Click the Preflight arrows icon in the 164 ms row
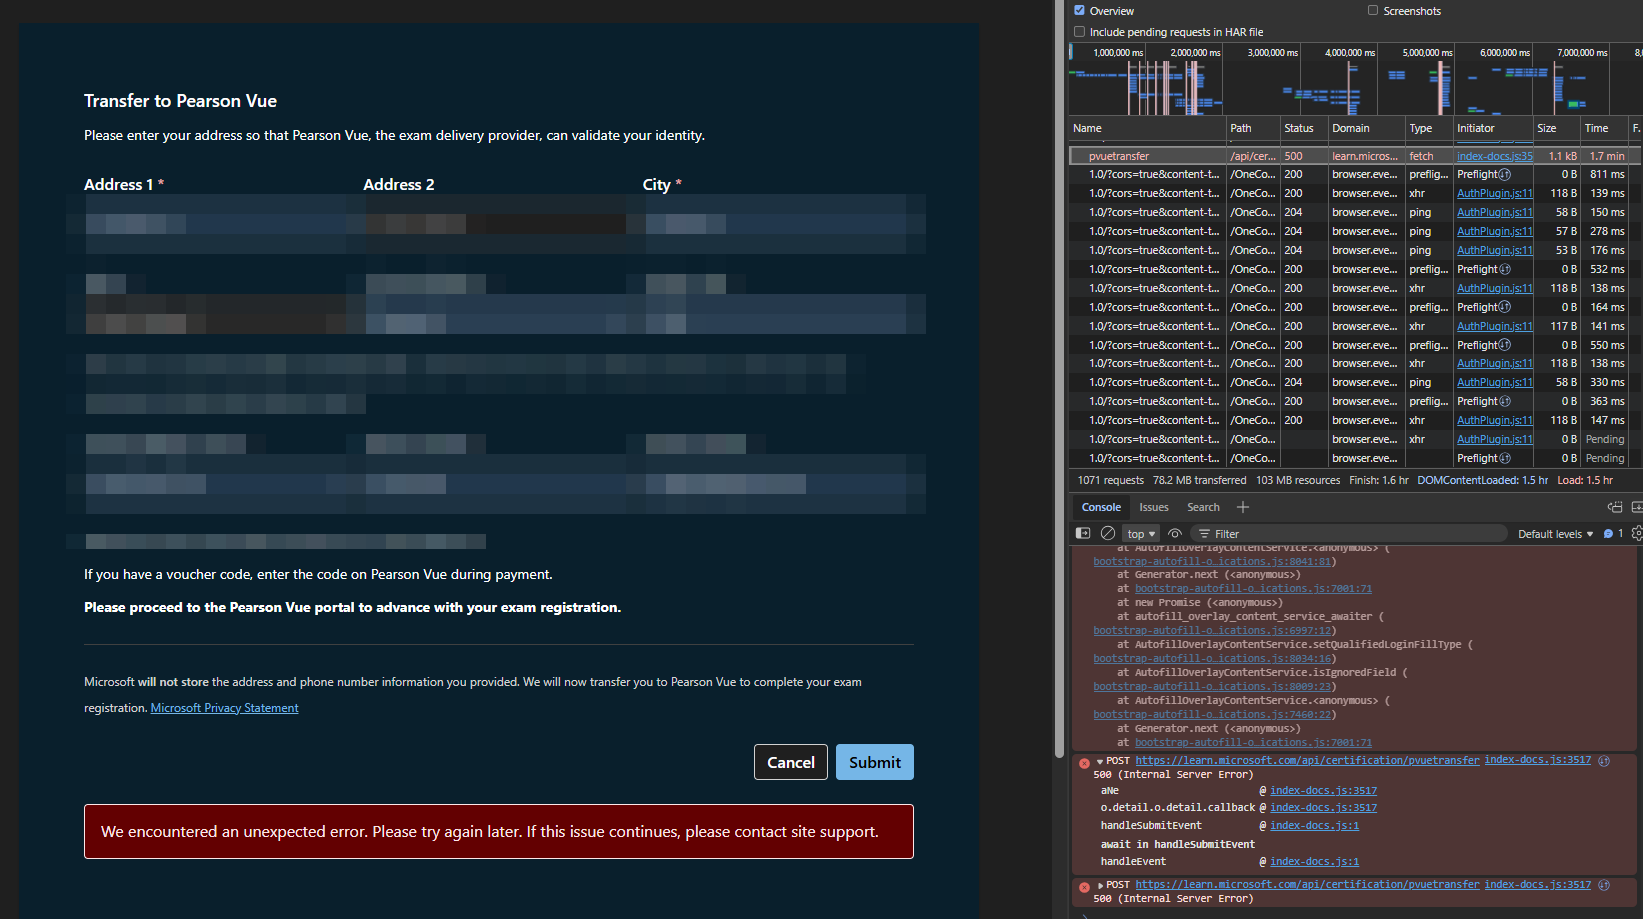The image size is (1643, 919). 1505,307
